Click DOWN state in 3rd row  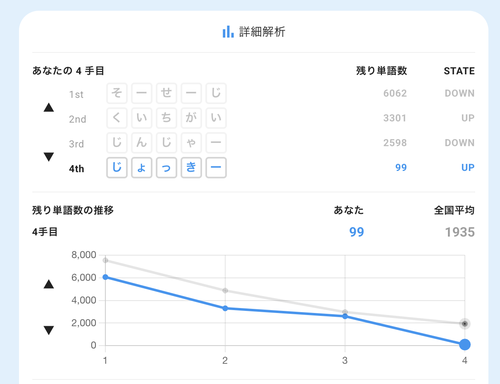460,143
